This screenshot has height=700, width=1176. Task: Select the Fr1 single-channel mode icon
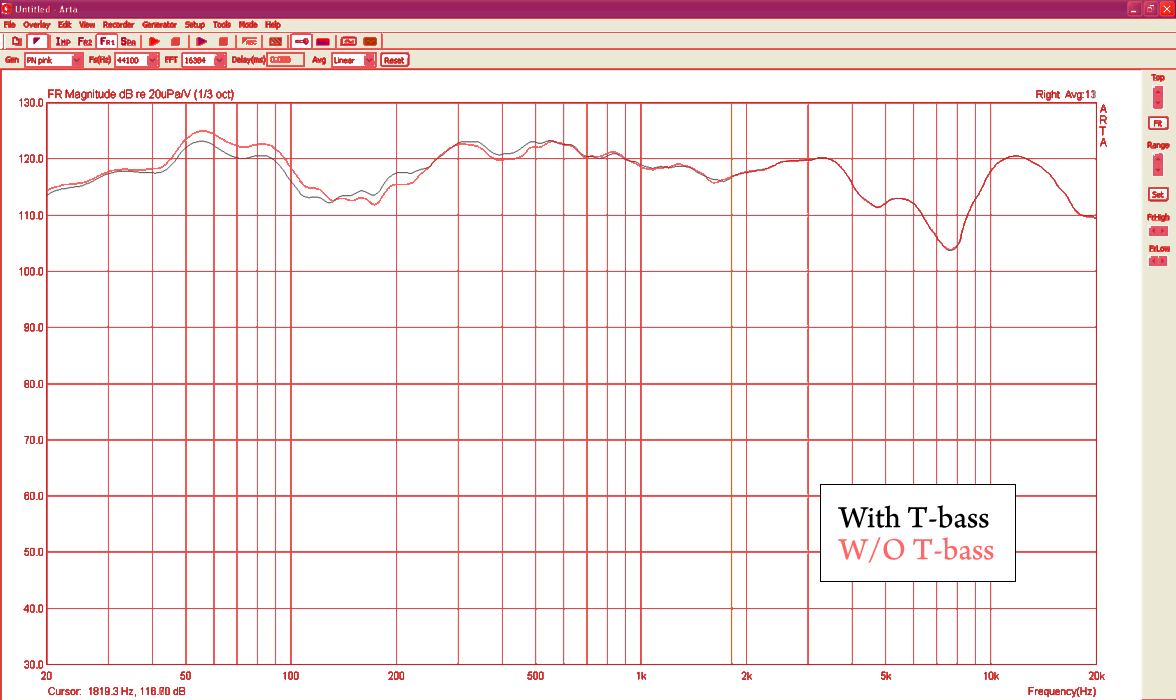tap(107, 41)
